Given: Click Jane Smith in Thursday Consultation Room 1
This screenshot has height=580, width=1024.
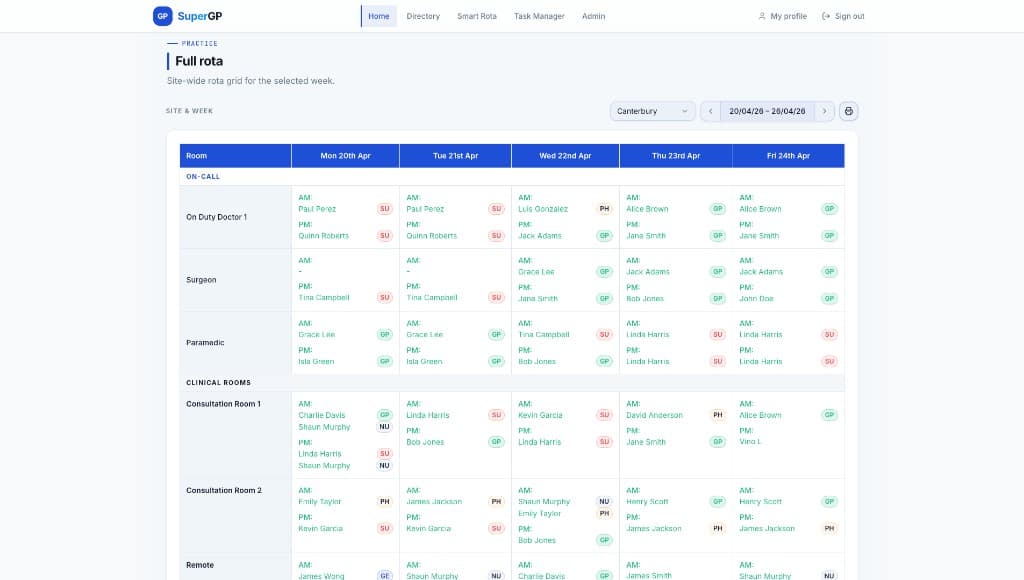Looking at the screenshot, I should click(646, 442).
